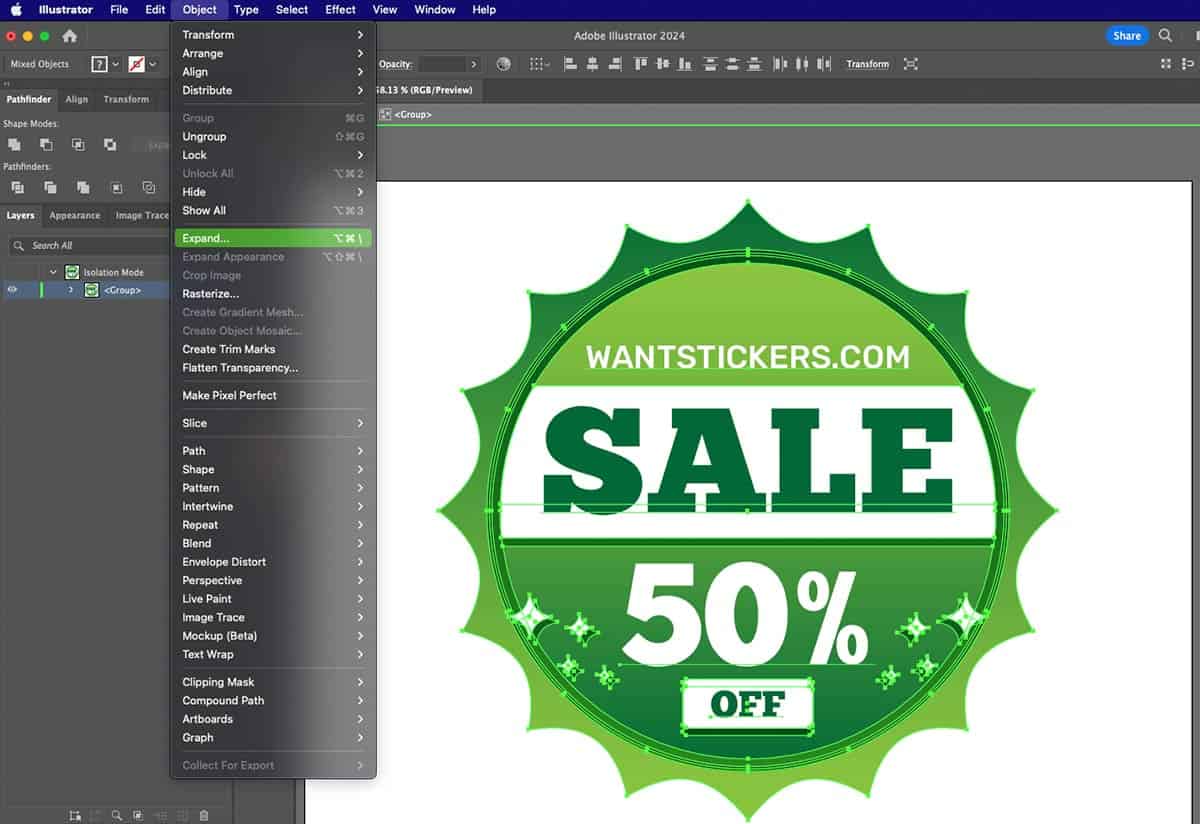Click Horizontal Align Left in control bar

[x=570, y=64]
